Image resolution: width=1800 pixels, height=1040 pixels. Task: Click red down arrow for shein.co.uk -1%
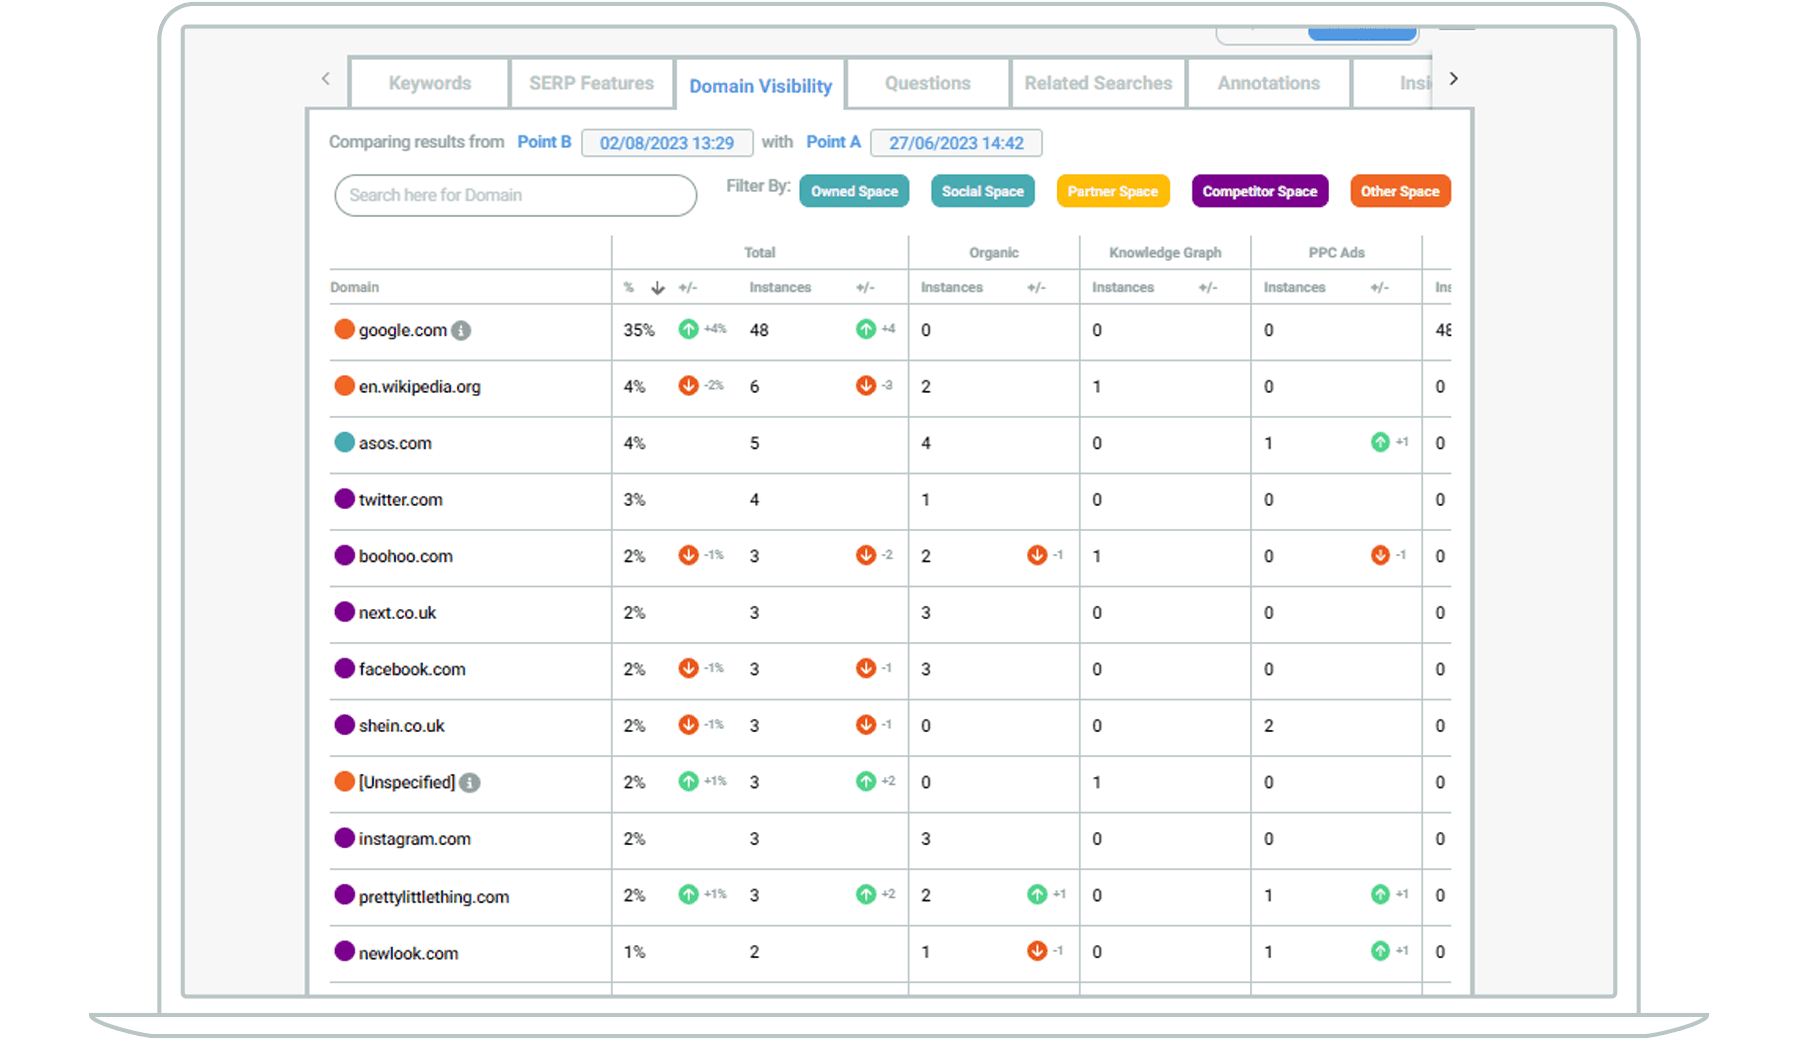click(688, 725)
